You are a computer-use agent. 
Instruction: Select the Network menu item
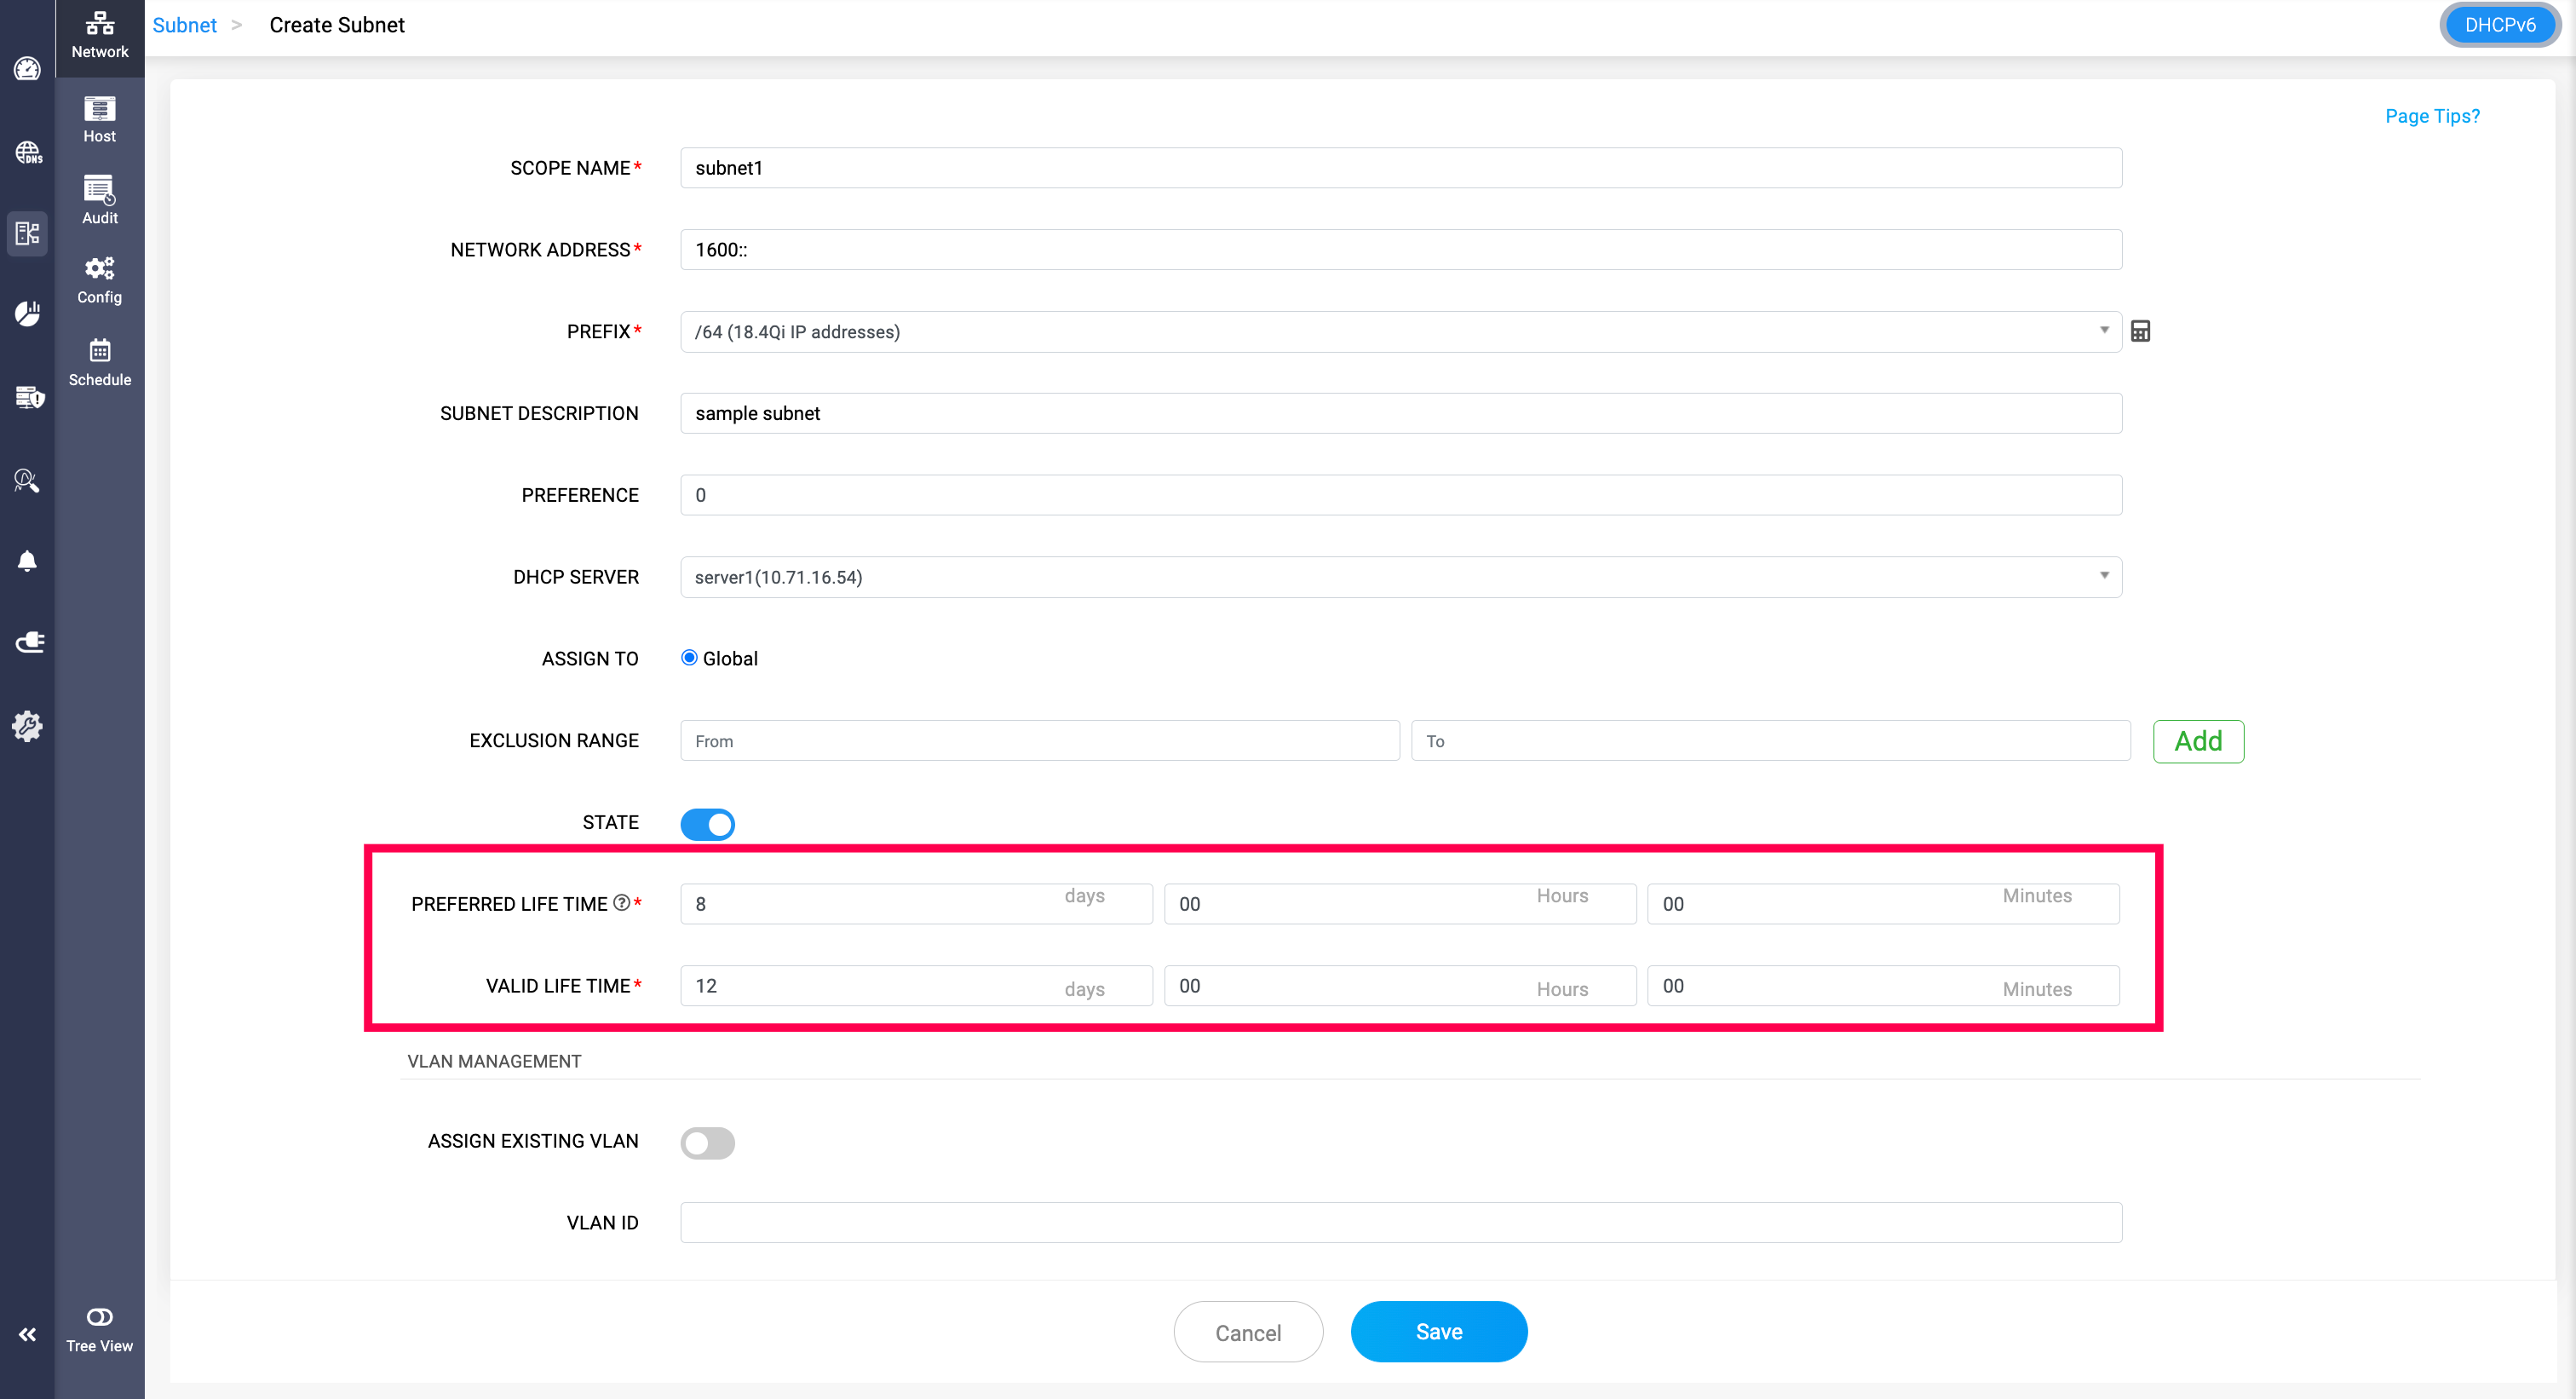click(x=99, y=34)
